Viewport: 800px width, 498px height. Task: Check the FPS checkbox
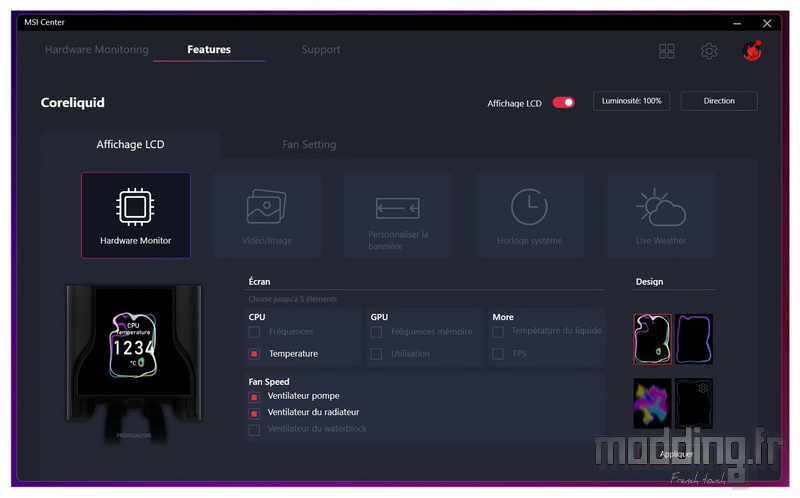coord(498,354)
